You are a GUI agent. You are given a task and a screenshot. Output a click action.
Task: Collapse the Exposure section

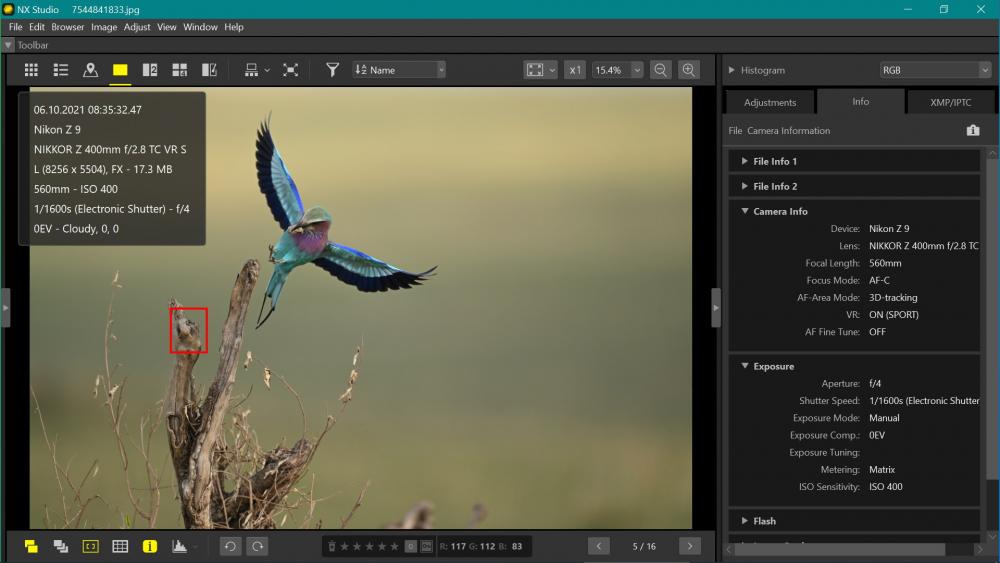[745, 366]
